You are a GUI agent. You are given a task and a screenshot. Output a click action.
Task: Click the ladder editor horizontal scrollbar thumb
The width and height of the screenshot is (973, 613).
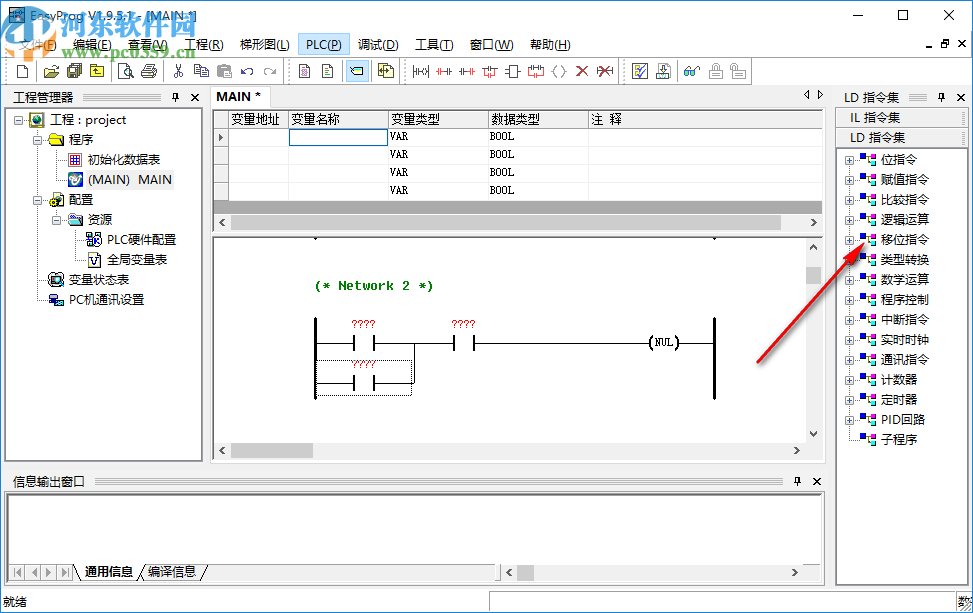tap(272, 450)
